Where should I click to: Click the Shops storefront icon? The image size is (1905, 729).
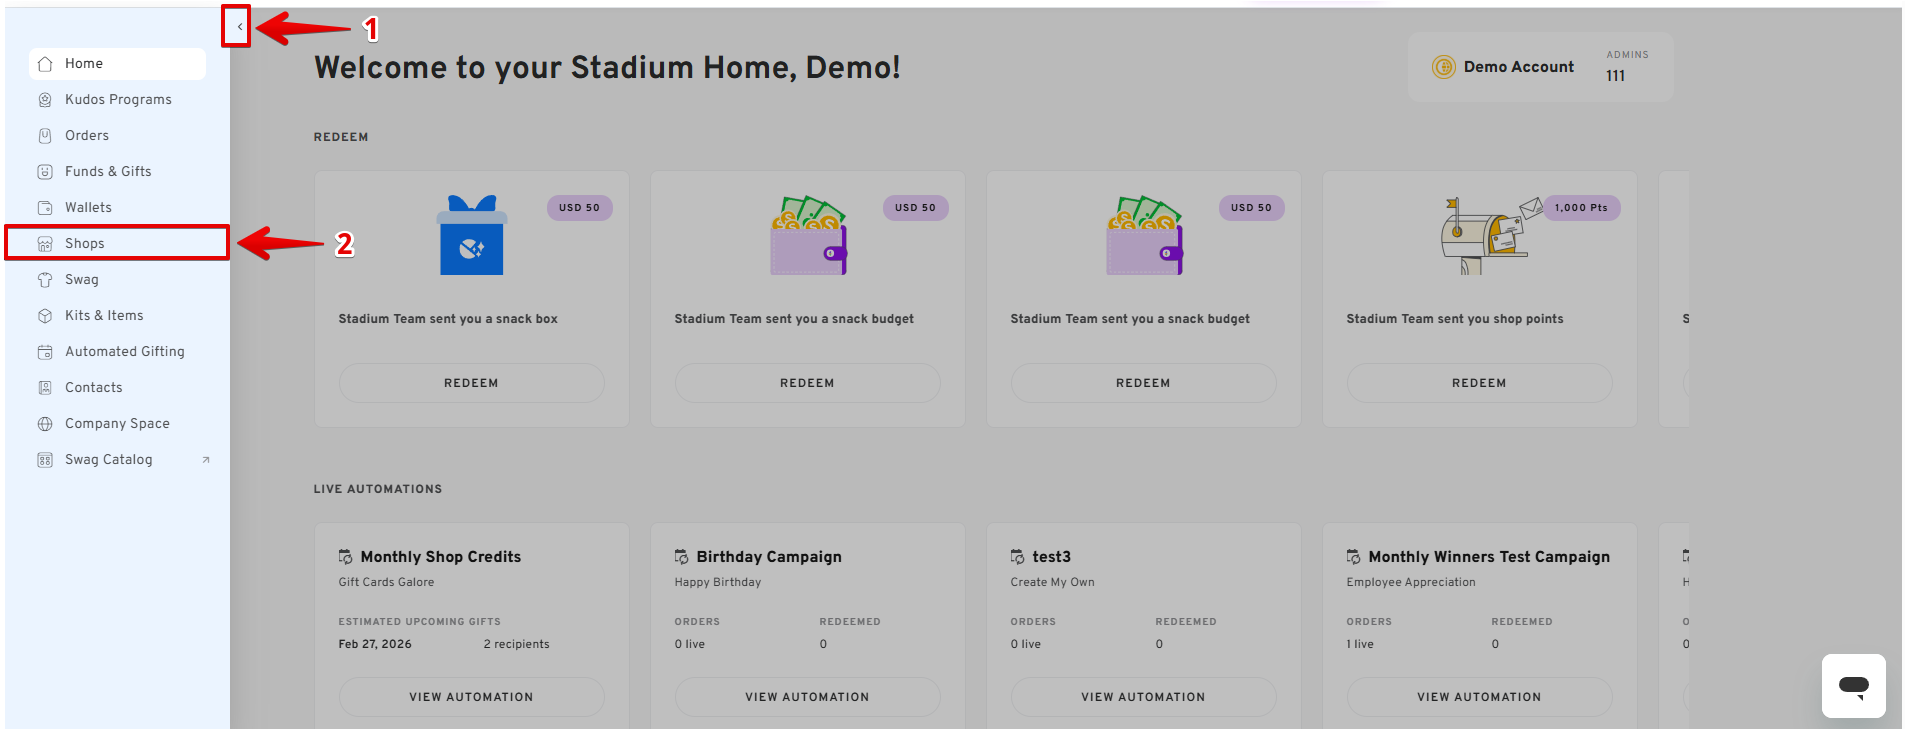tap(45, 244)
